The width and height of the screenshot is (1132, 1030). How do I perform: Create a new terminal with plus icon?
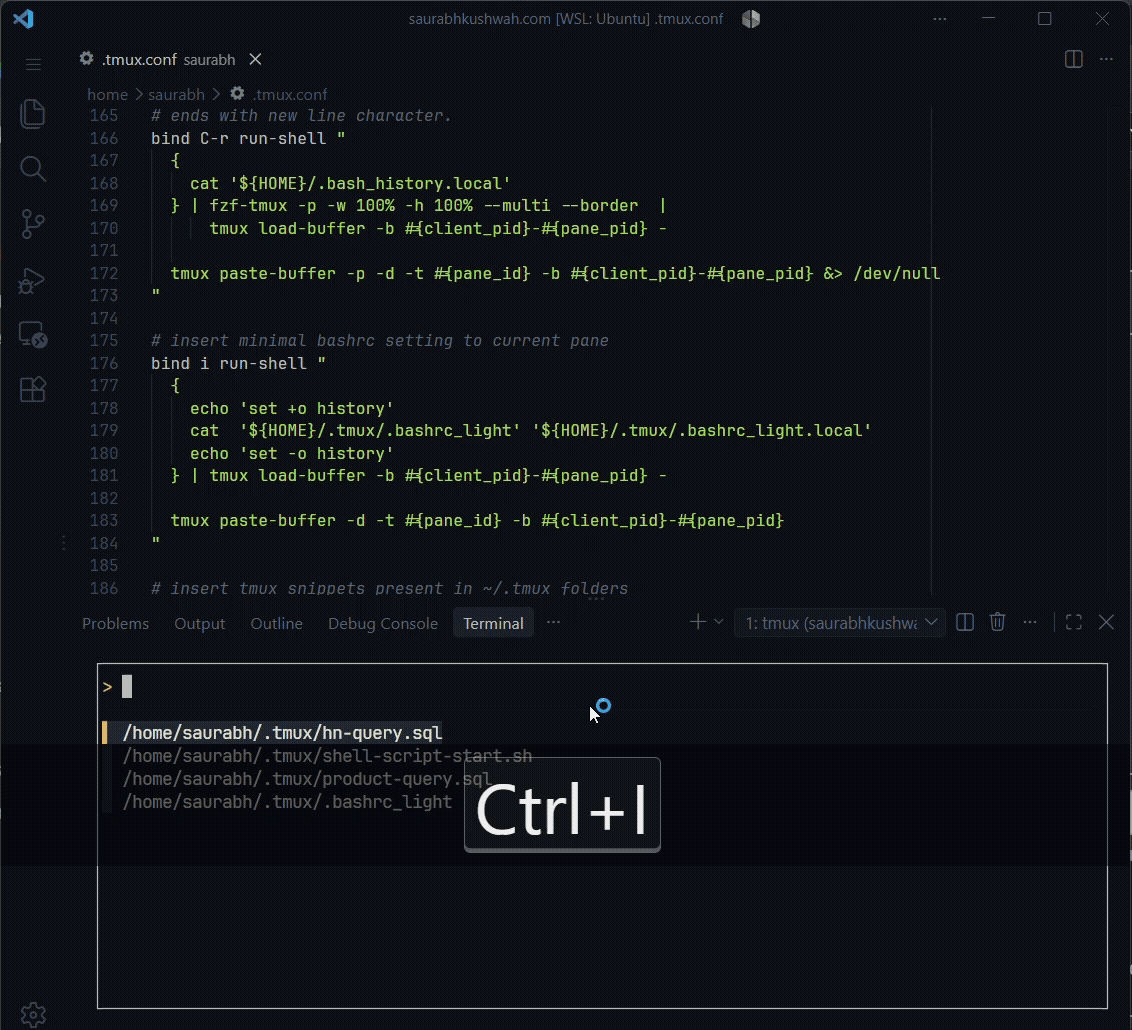point(697,622)
